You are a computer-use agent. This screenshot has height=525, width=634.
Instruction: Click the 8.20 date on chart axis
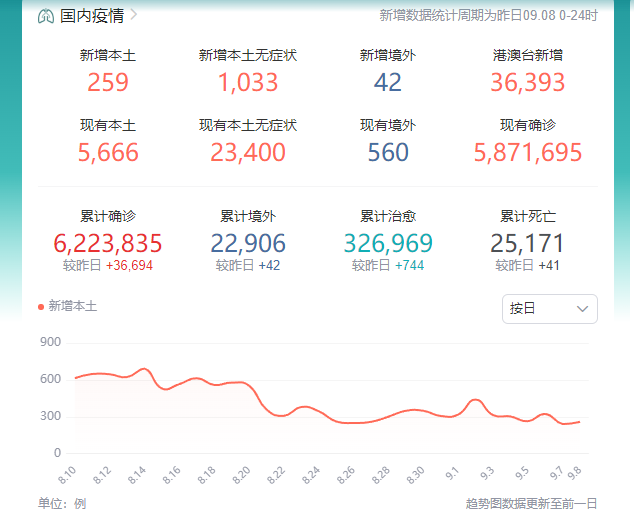click(241, 475)
